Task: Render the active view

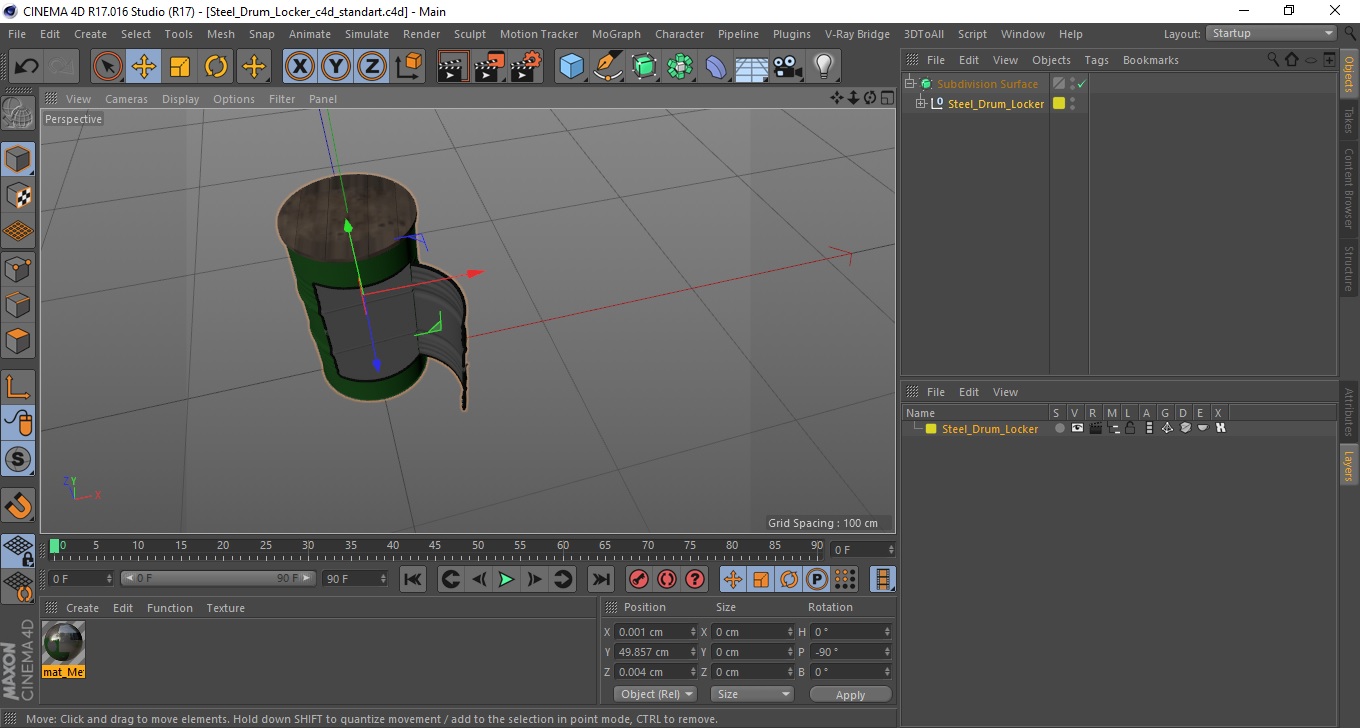Action: pos(454,67)
